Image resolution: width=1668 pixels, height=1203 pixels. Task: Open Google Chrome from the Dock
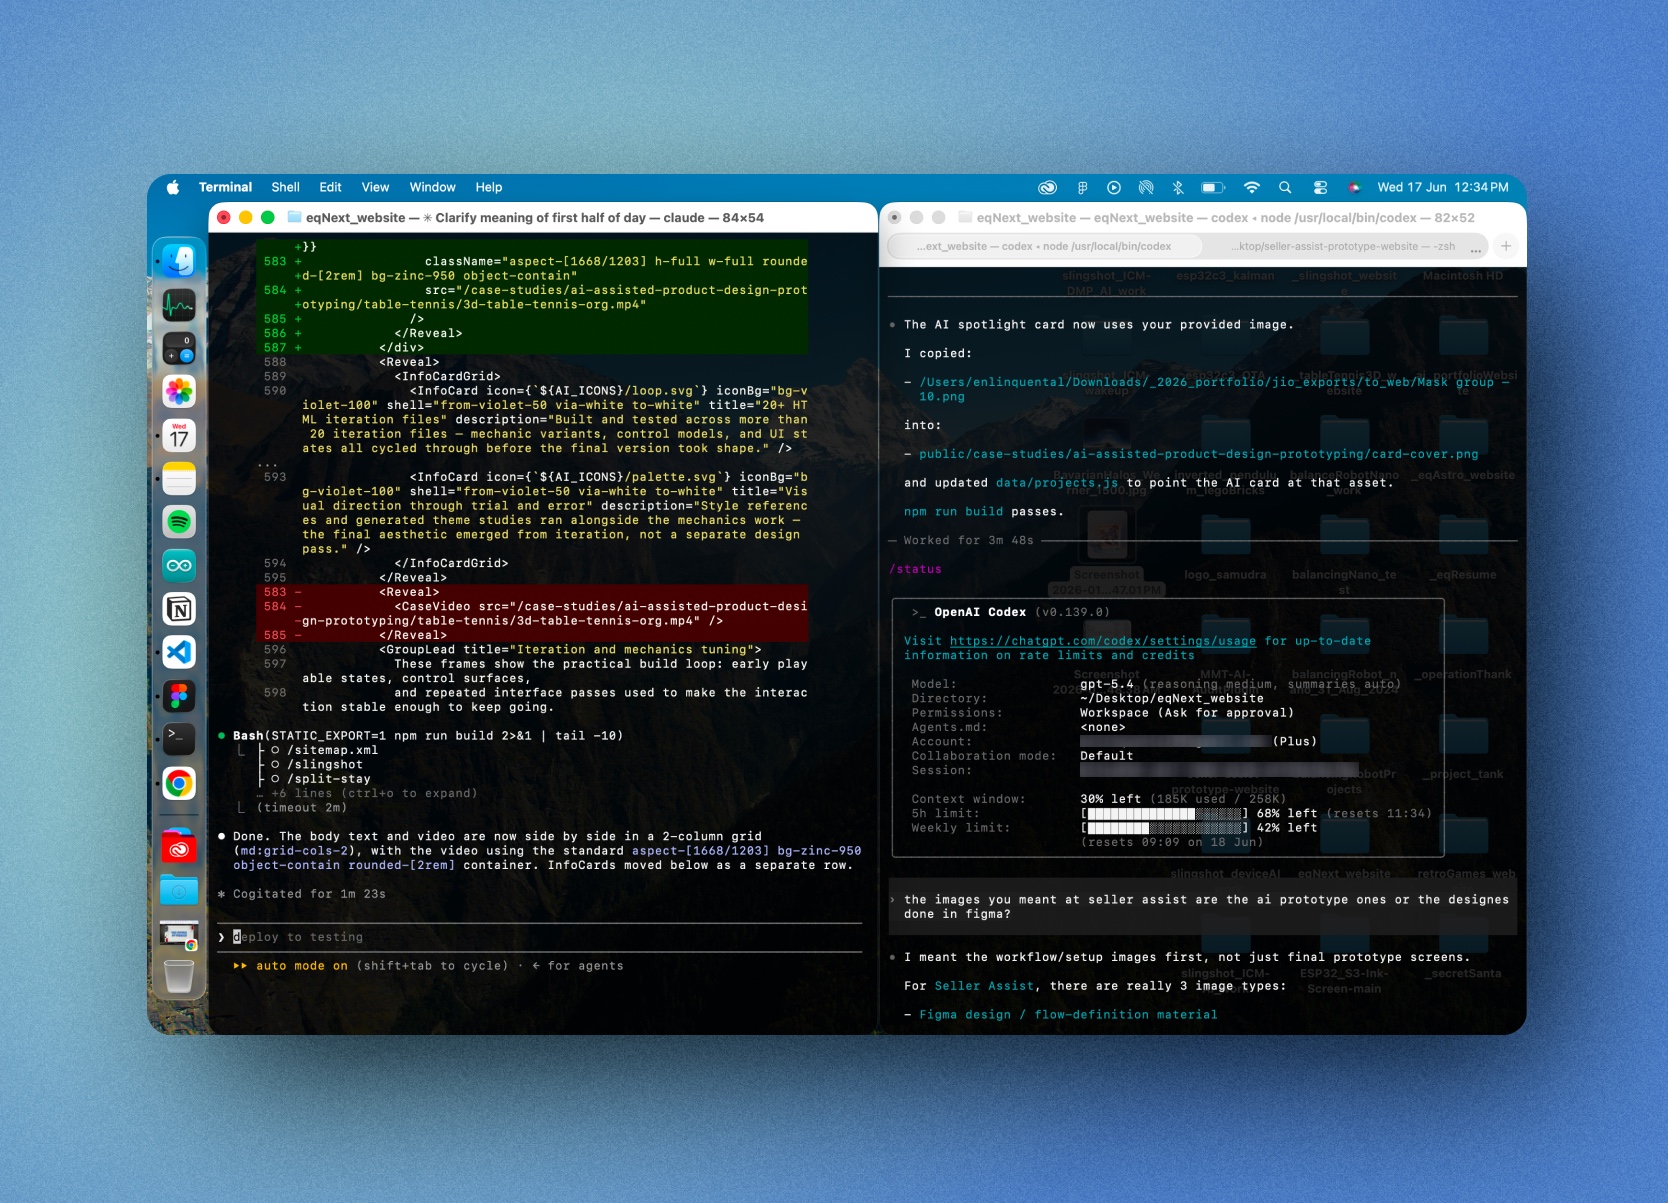point(179,783)
